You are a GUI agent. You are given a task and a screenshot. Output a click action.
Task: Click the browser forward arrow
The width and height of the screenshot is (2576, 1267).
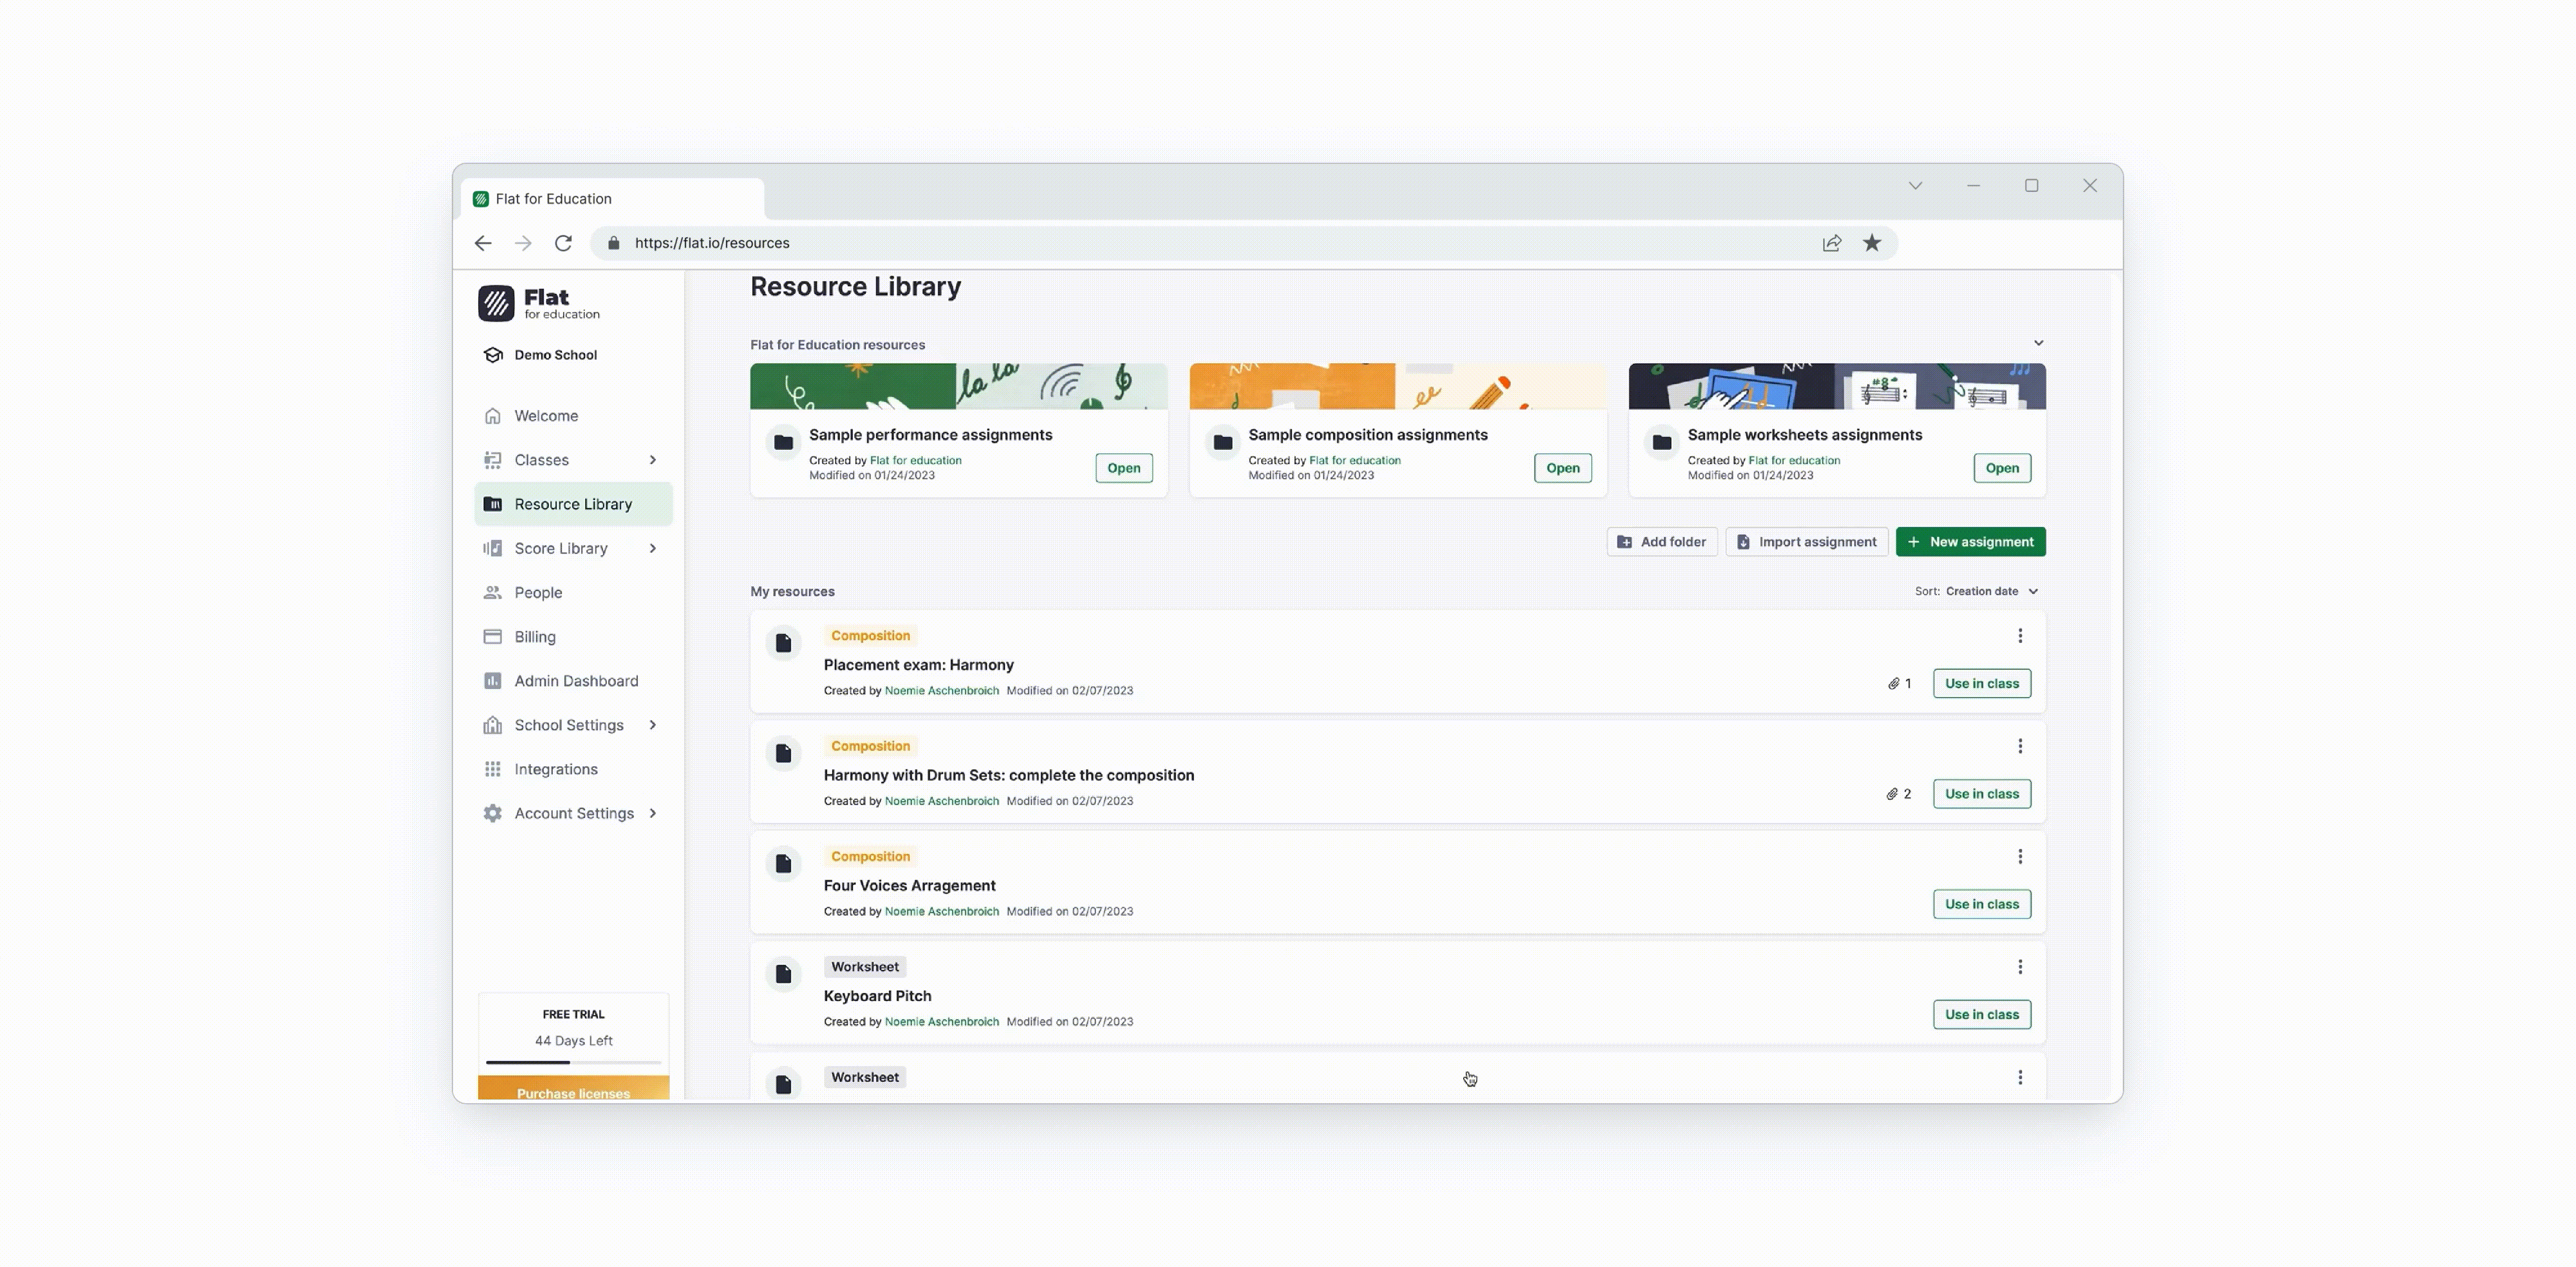click(523, 243)
